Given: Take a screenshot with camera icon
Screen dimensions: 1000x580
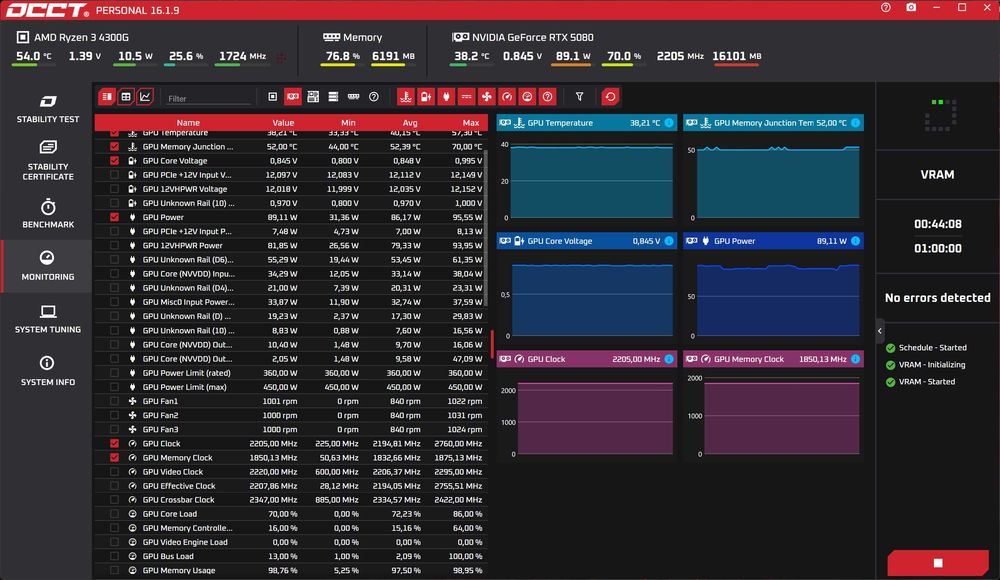Looking at the screenshot, I should pyautogui.click(x=911, y=8).
